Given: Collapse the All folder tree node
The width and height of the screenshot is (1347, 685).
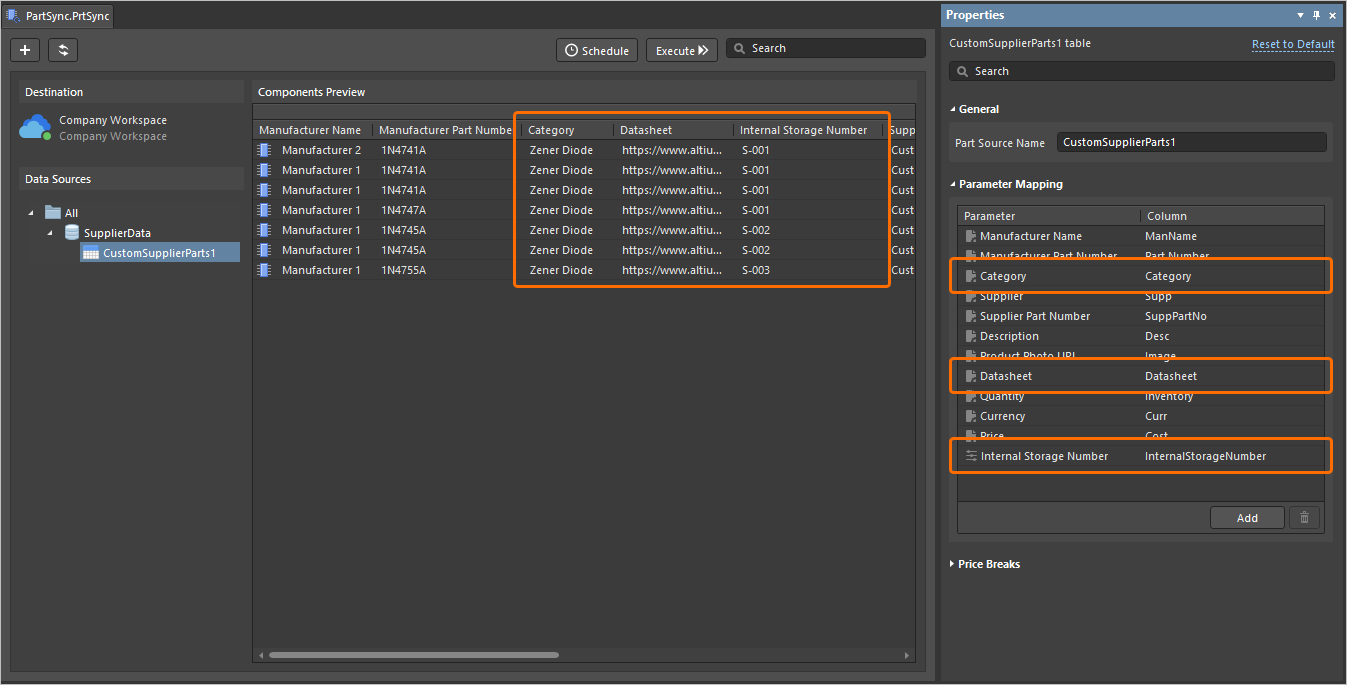Looking at the screenshot, I should pos(31,213).
